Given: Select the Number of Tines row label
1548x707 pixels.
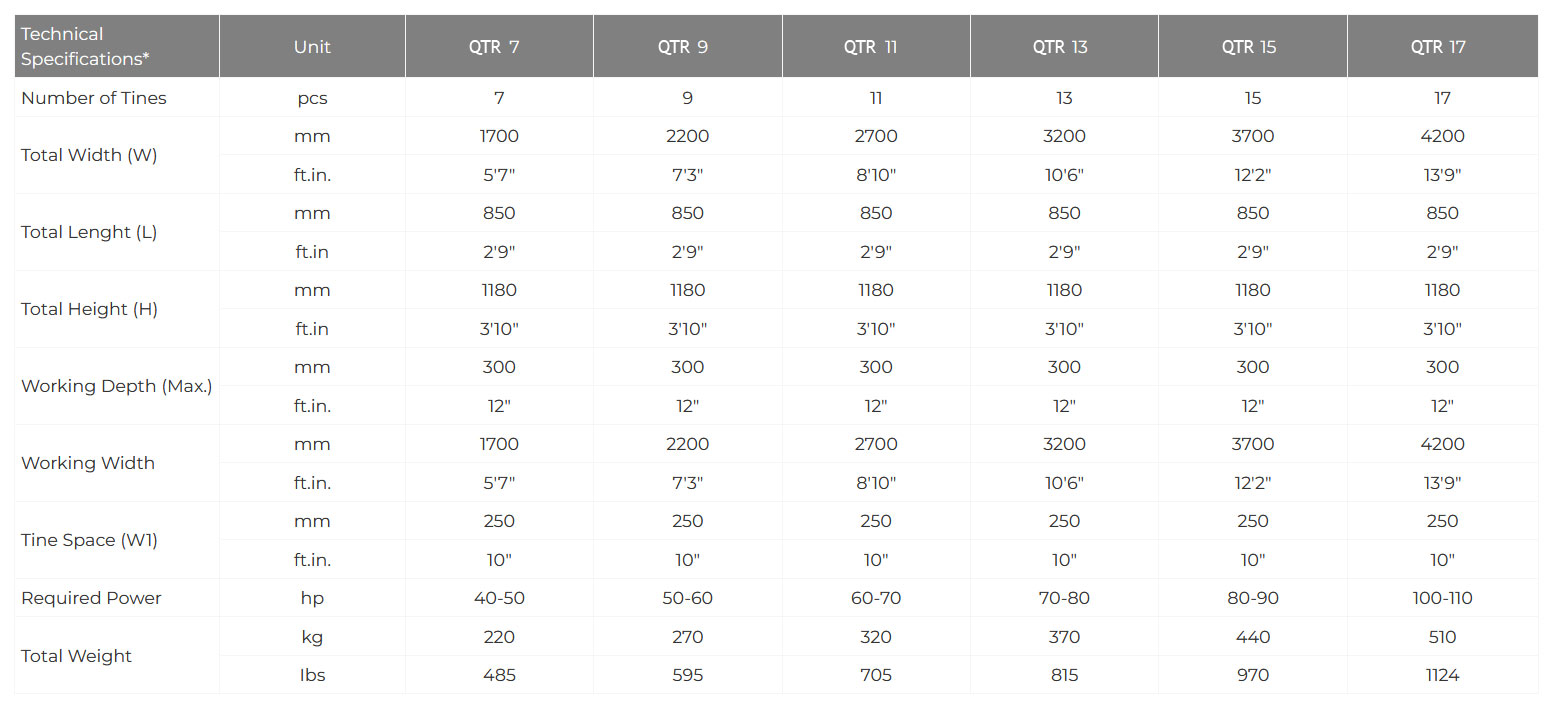Looking at the screenshot, I should point(94,98).
